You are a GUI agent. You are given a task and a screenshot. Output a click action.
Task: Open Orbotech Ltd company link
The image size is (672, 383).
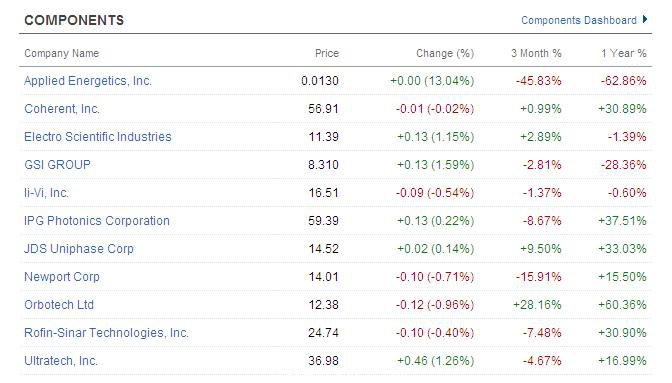click(x=59, y=305)
